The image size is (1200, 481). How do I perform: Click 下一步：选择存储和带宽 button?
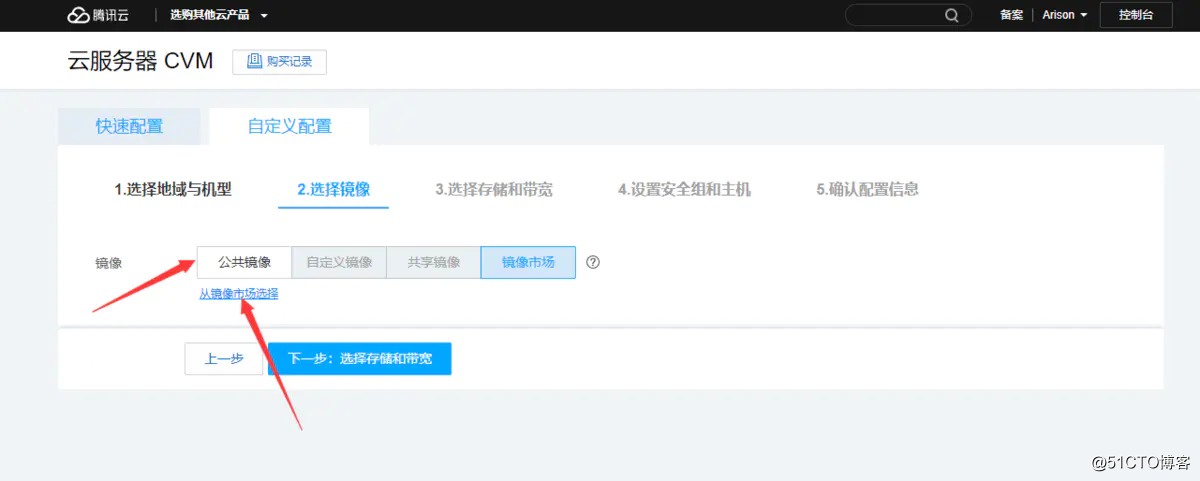[x=360, y=358]
